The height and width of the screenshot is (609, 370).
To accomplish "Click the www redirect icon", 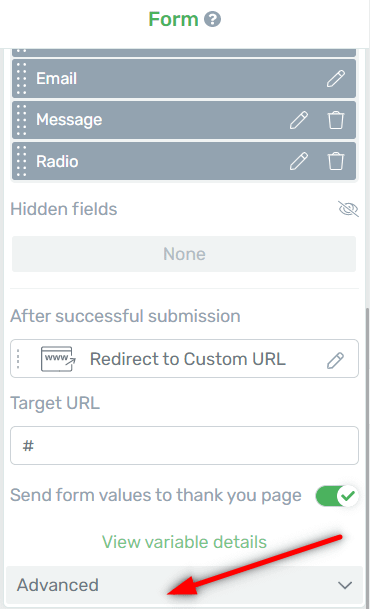I will 58,359.
